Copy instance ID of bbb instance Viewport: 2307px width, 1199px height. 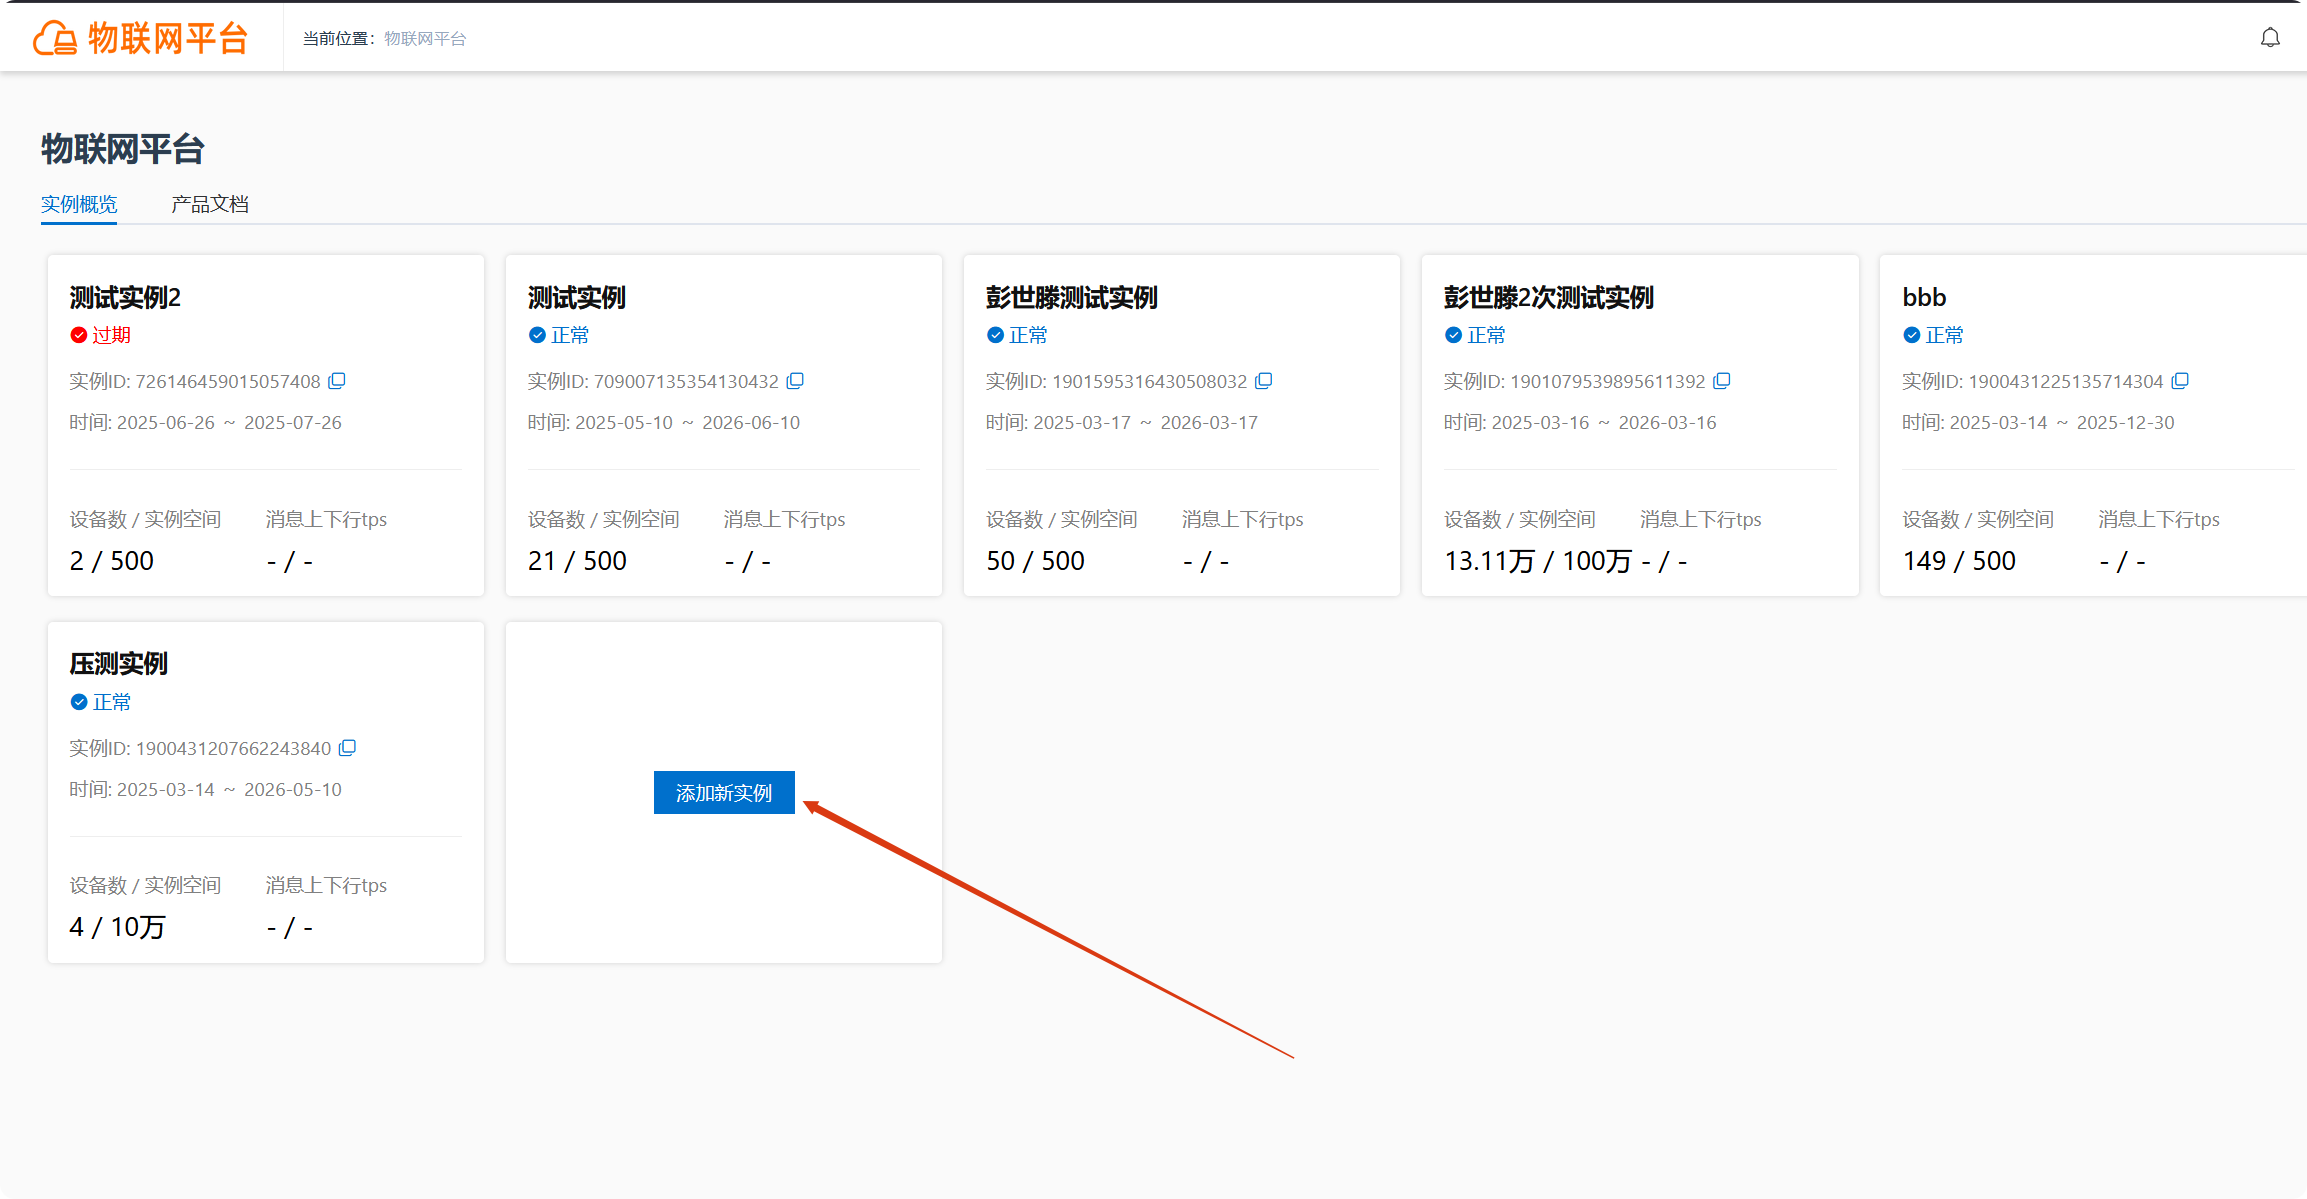click(x=2181, y=381)
